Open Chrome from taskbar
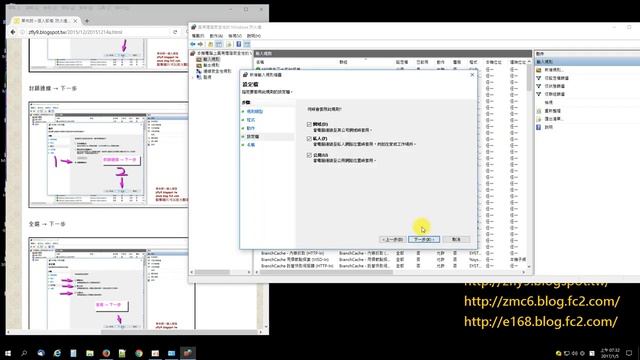The width and height of the screenshot is (640, 360). tap(139, 353)
